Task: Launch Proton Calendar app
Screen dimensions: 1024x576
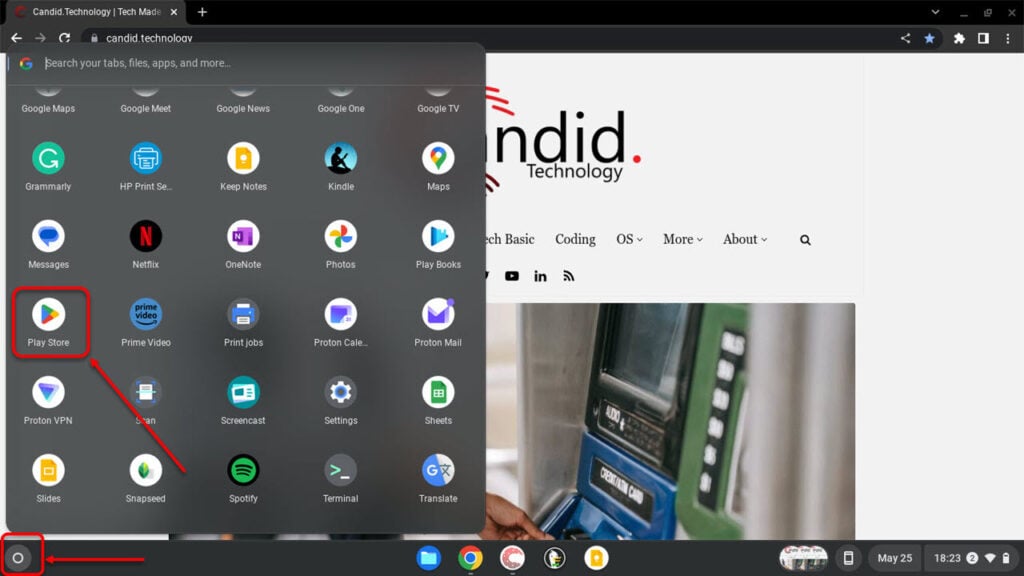Action: pyautogui.click(x=340, y=315)
